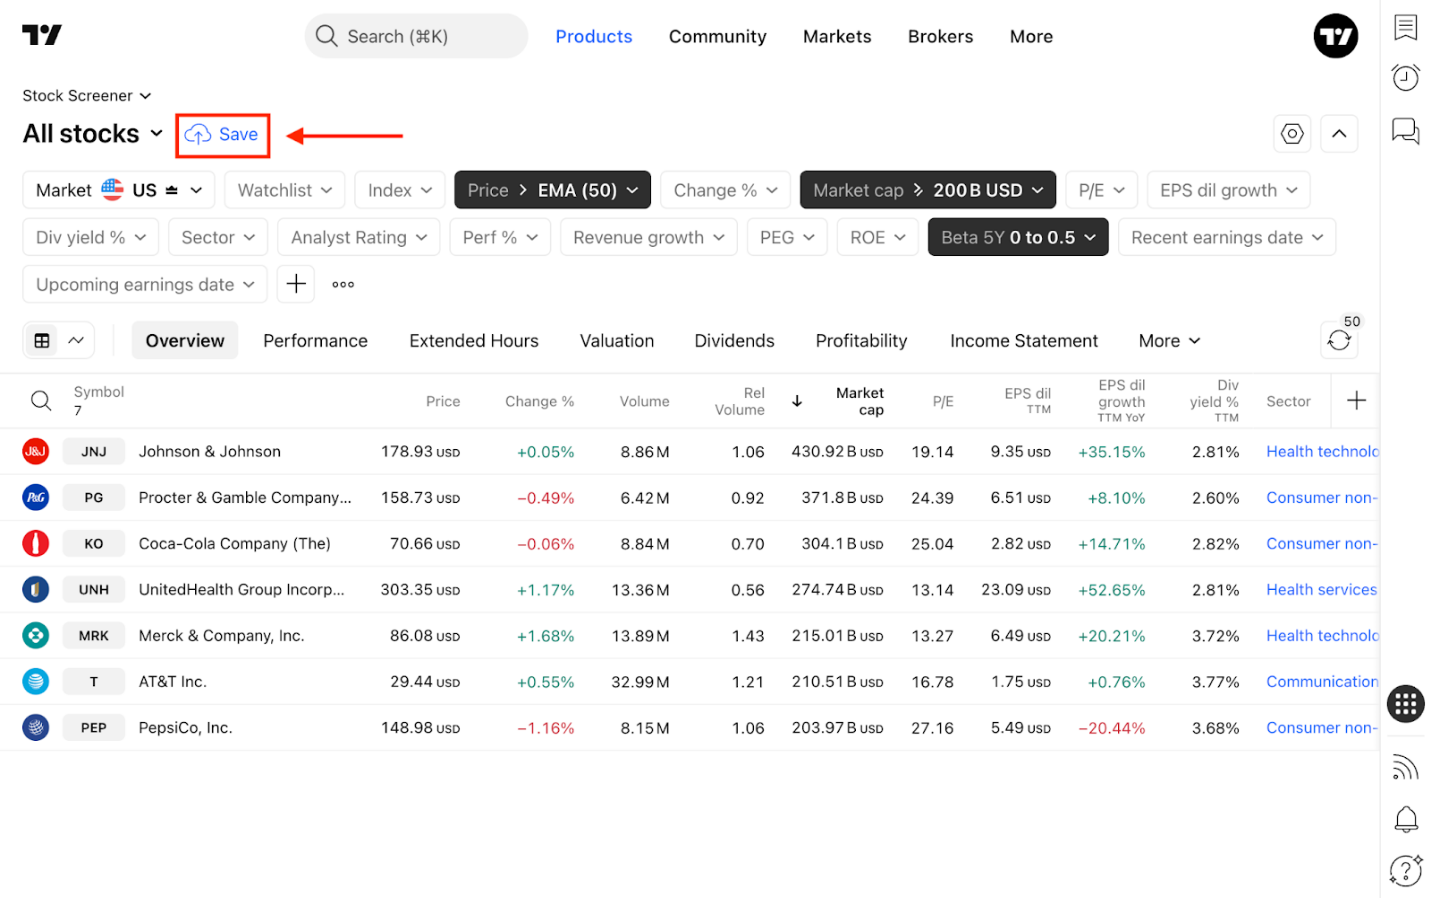Screen dimensions: 1431x898
Task: Click the Communication sector link for AT&T
Action: tap(1322, 682)
